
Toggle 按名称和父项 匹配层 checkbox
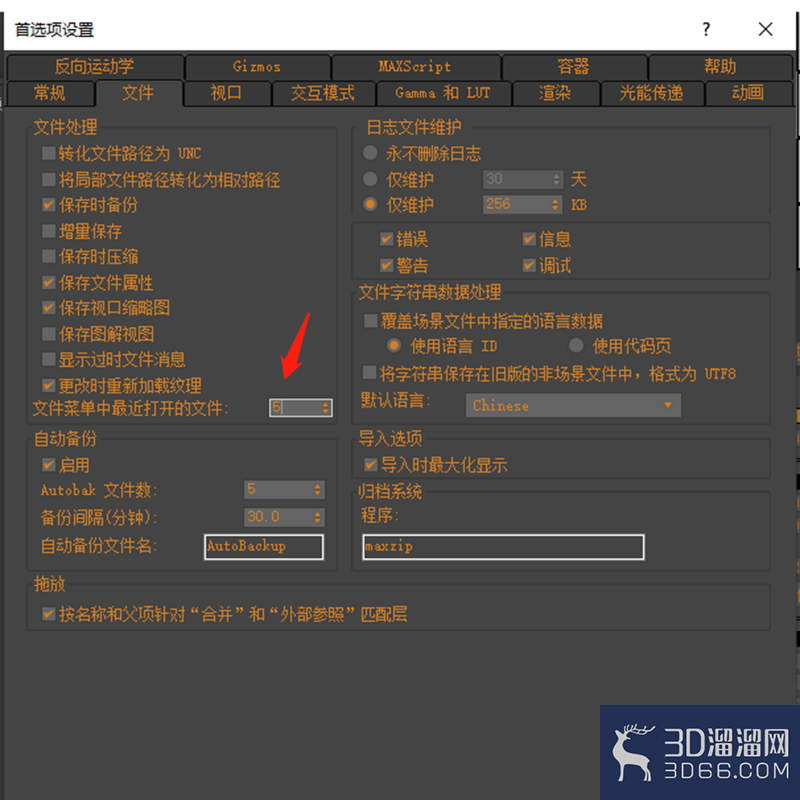tap(48, 614)
